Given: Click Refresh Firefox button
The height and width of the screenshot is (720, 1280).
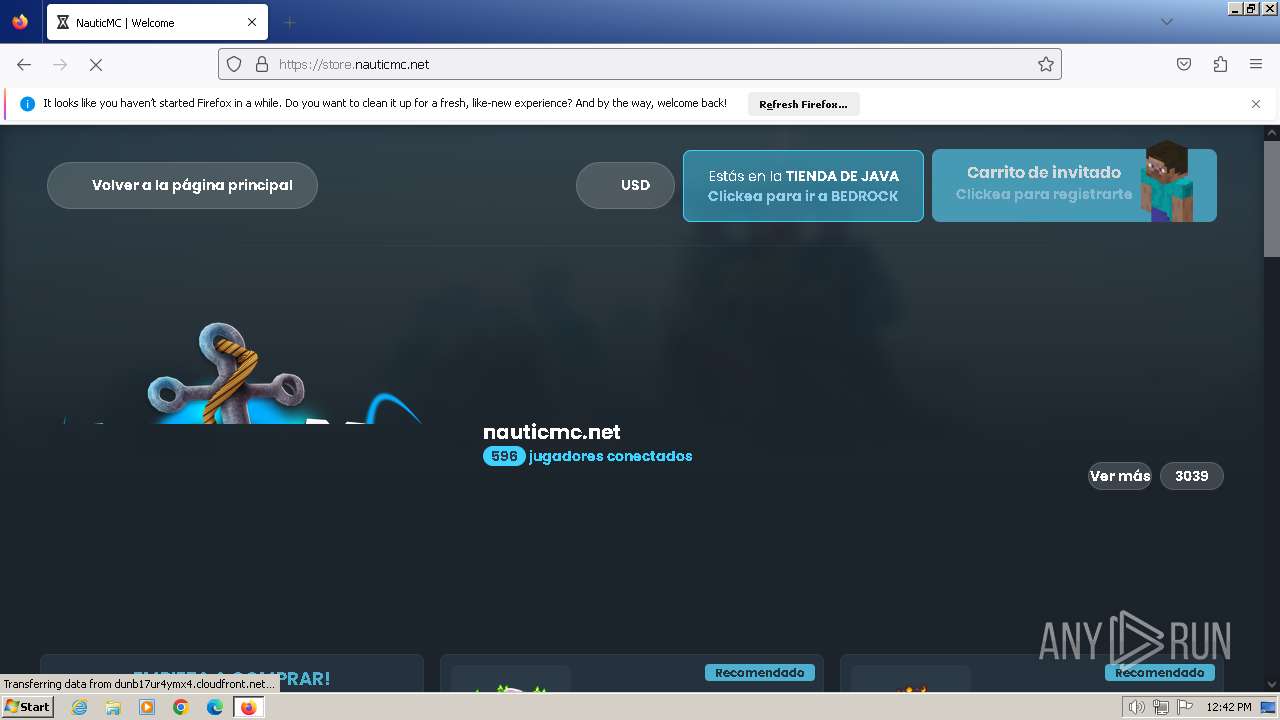Looking at the screenshot, I should pos(803,104).
